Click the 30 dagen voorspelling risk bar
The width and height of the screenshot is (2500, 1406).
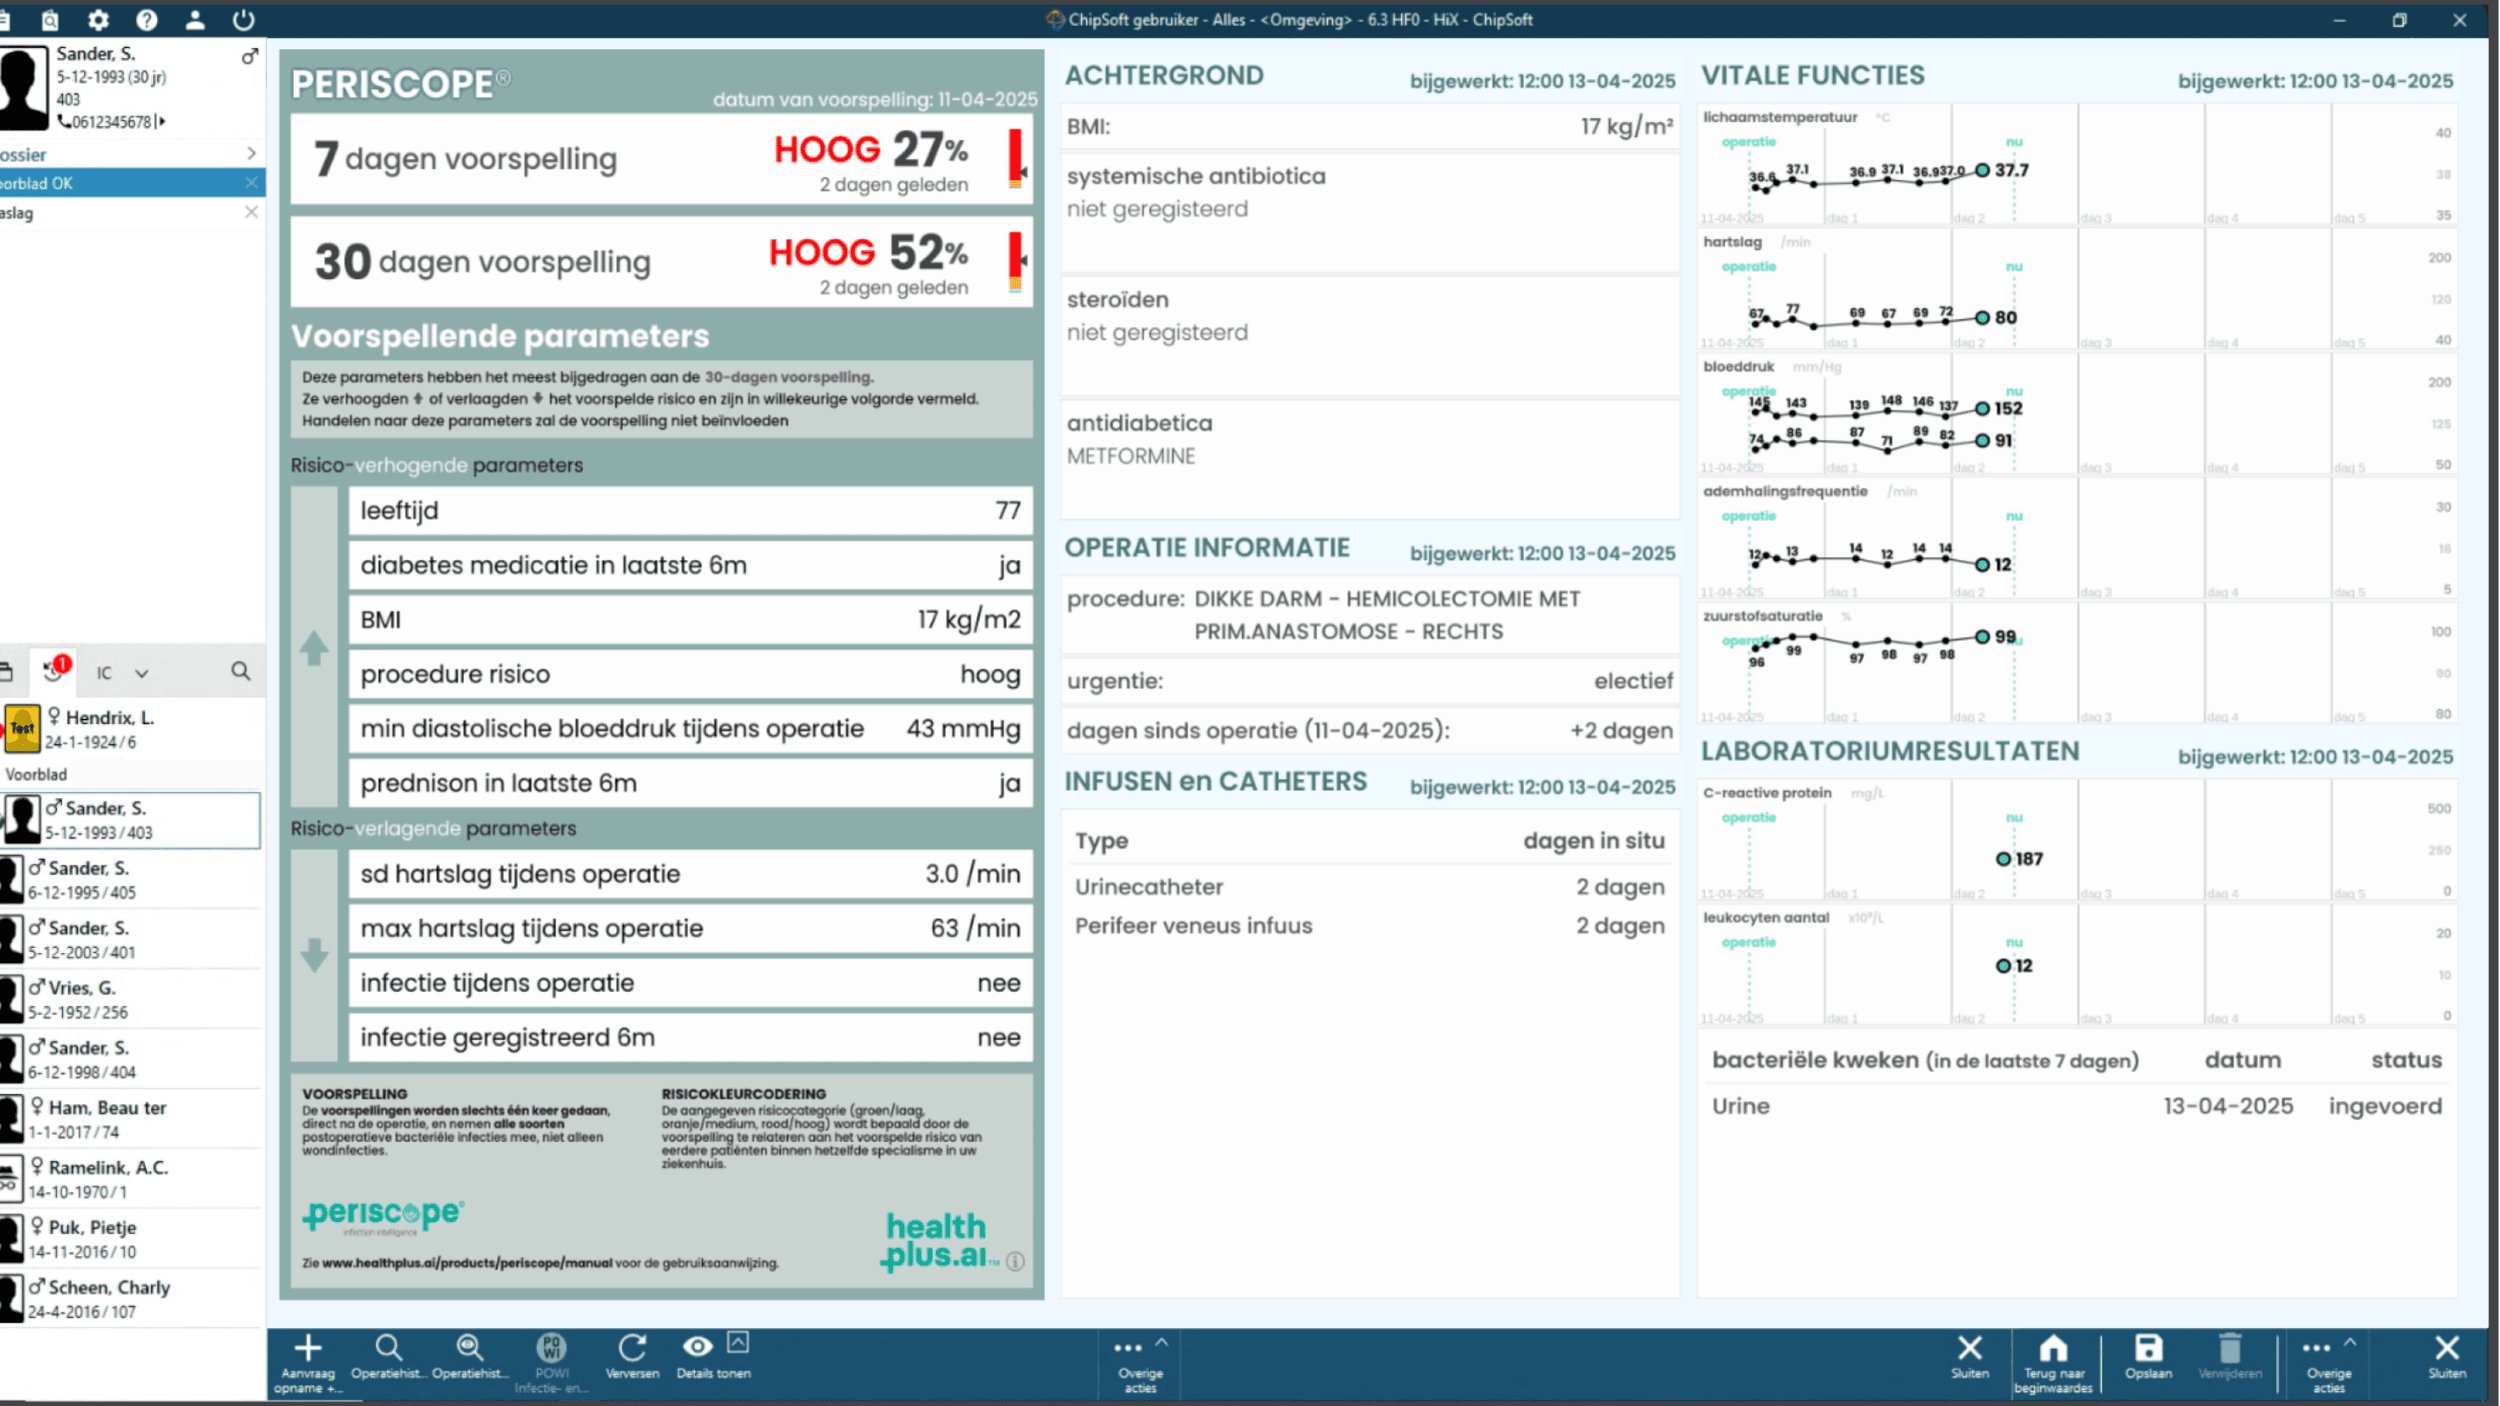click(1015, 261)
